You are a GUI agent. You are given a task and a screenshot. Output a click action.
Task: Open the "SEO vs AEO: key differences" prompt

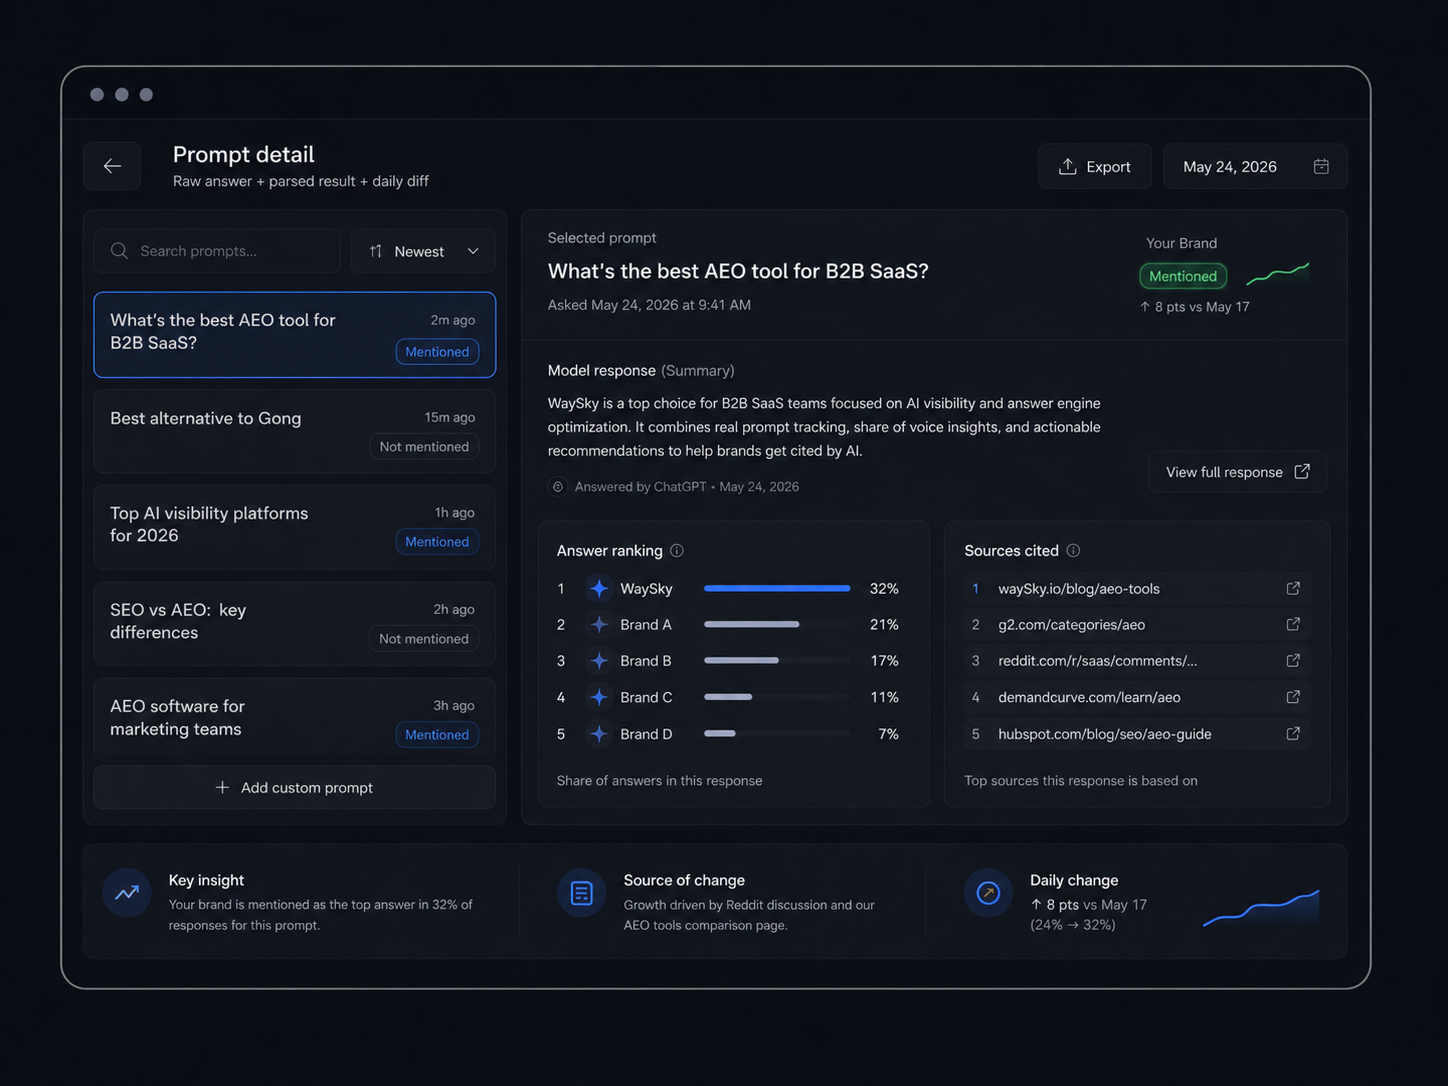click(x=294, y=623)
